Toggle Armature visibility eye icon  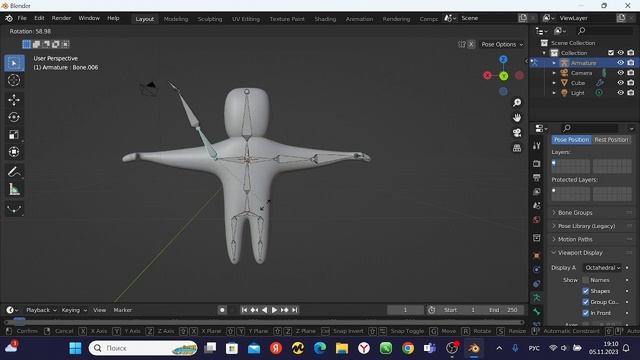[x=620, y=63]
